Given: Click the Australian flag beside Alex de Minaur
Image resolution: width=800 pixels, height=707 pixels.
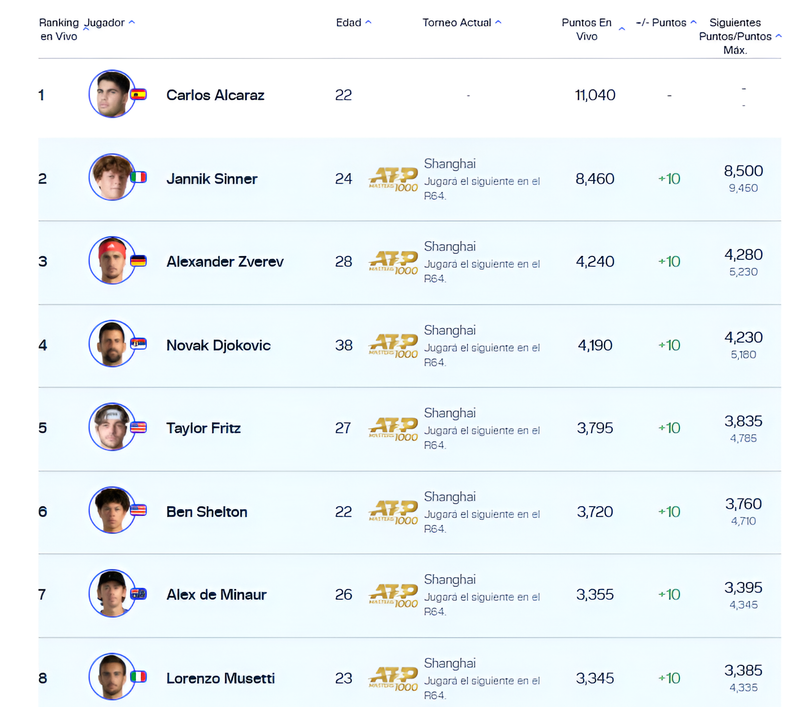Looking at the screenshot, I should click(x=139, y=594).
